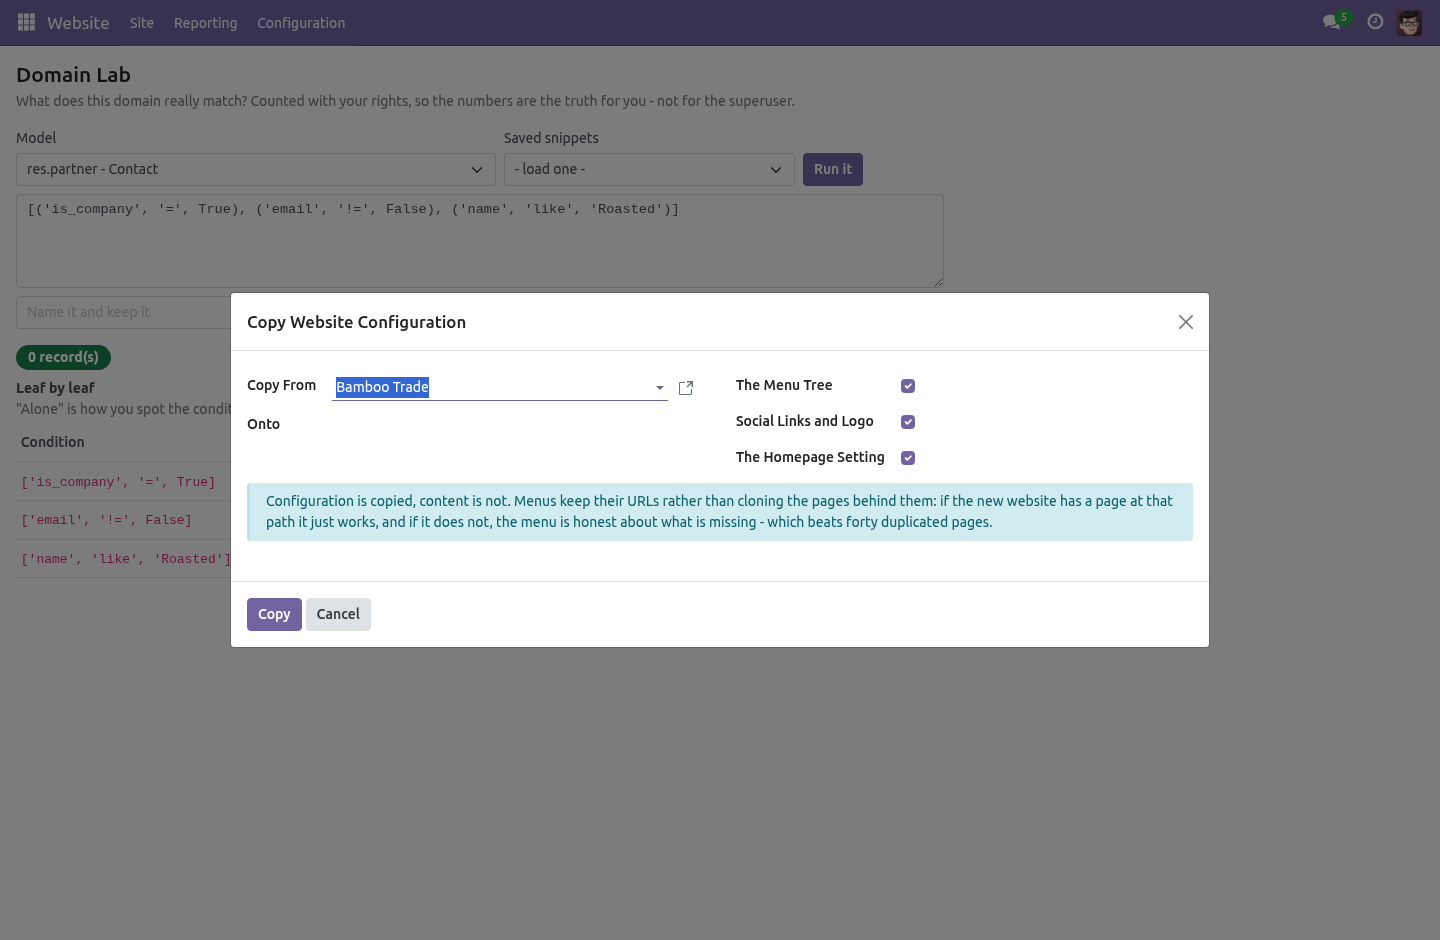Click the Name it and keep it field
The height and width of the screenshot is (940, 1440).
coord(124,312)
